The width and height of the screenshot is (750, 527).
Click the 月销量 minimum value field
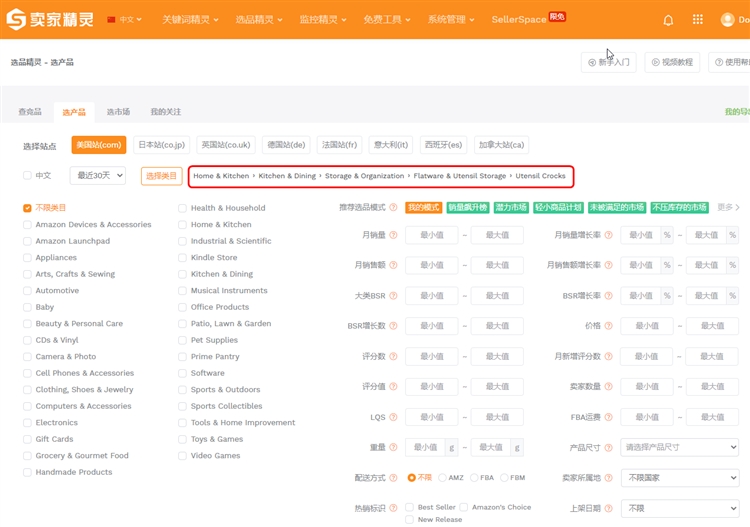(x=431, y=236)
